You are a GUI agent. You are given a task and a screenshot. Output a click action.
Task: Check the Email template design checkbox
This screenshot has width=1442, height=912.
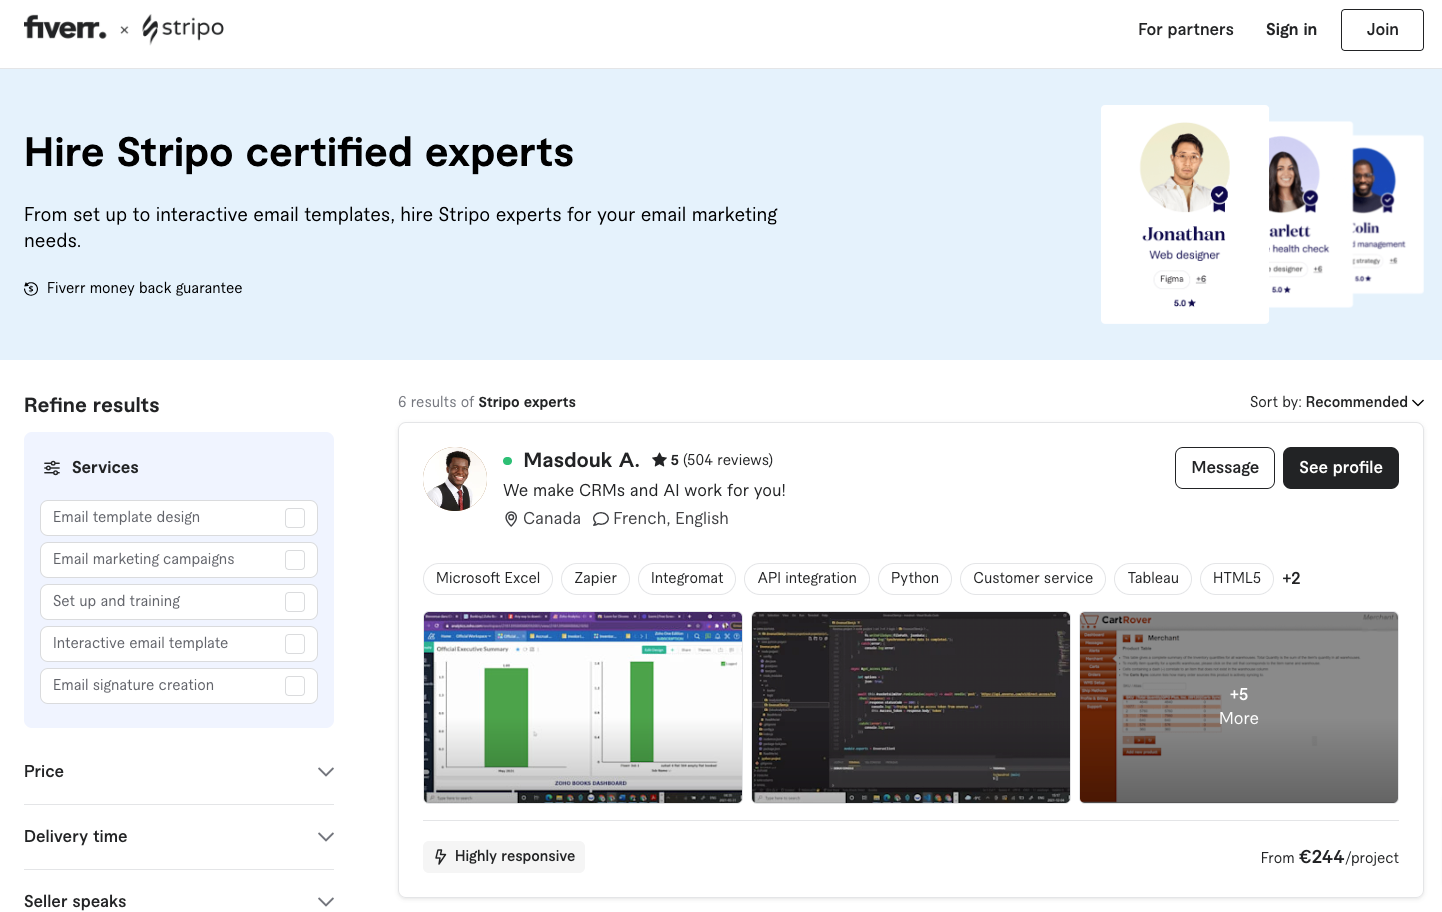coord(295,518)
